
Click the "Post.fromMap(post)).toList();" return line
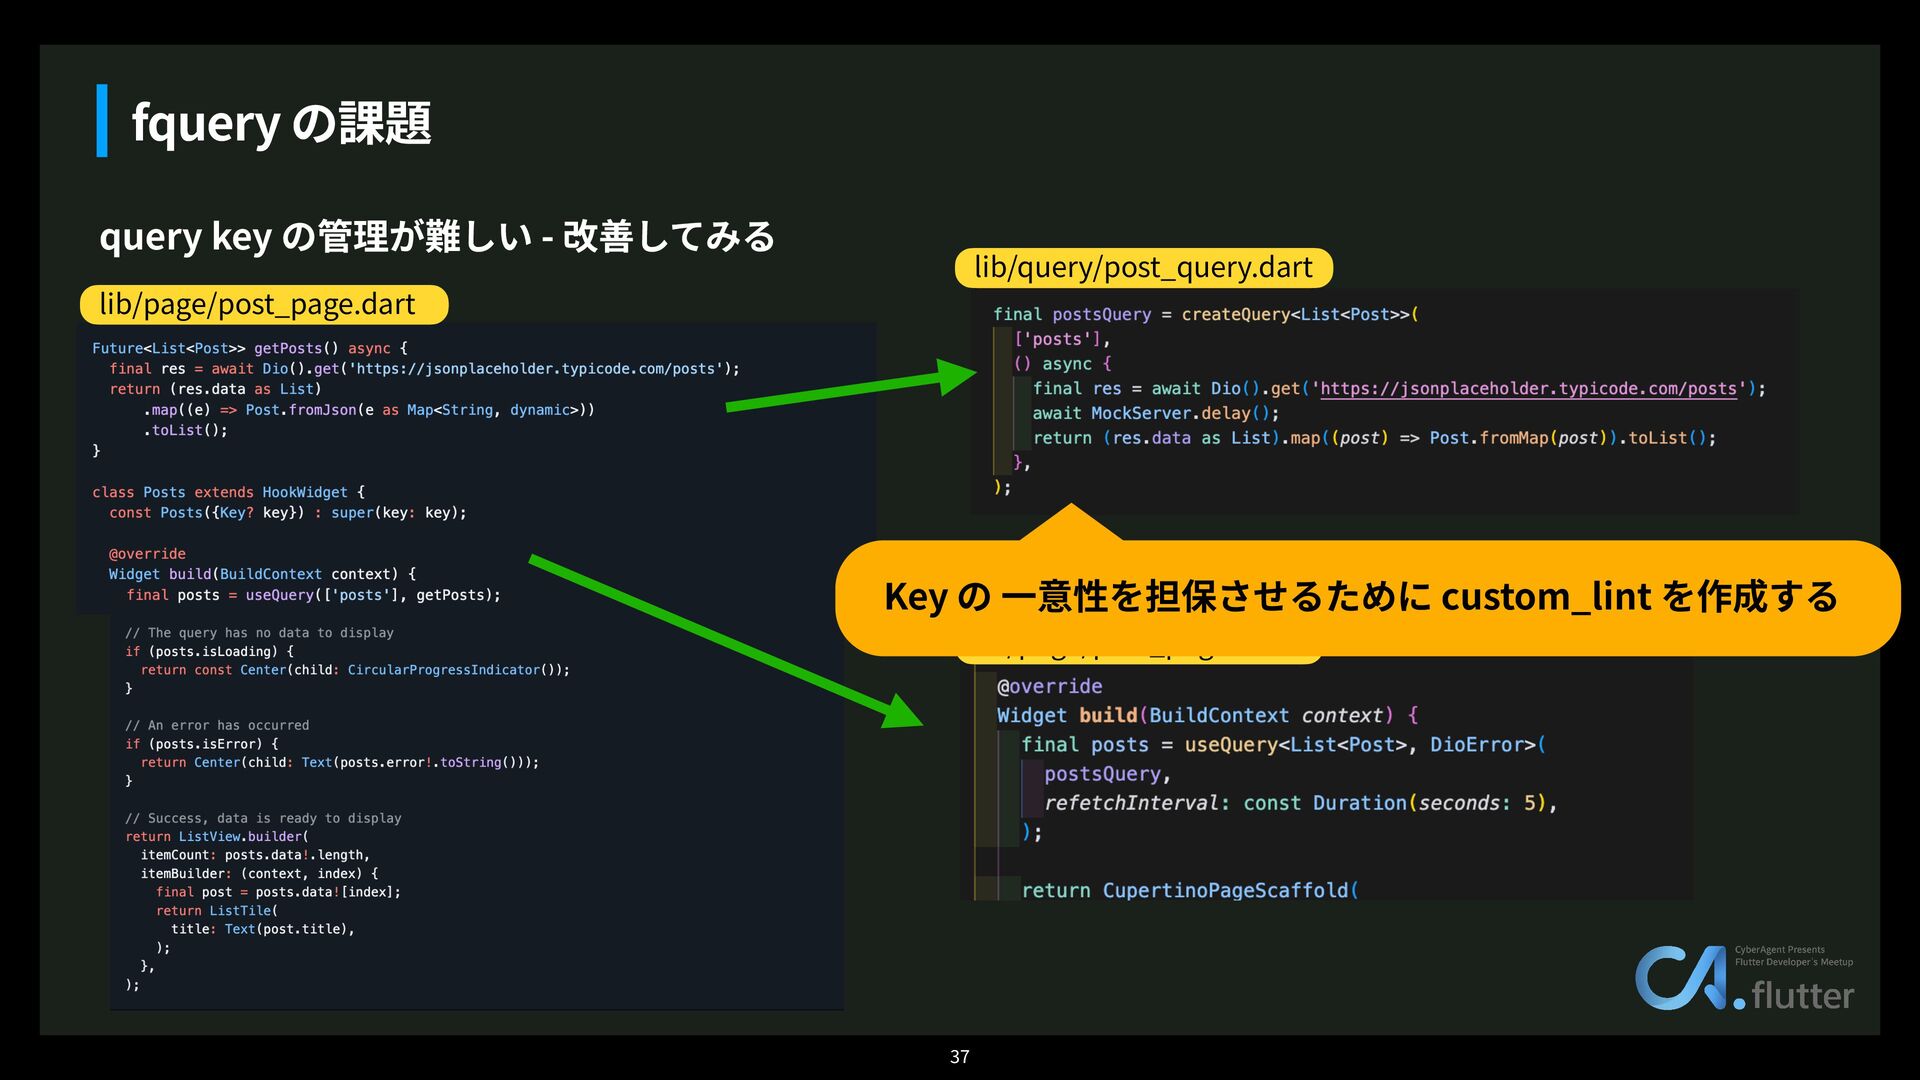point(1375,438)
